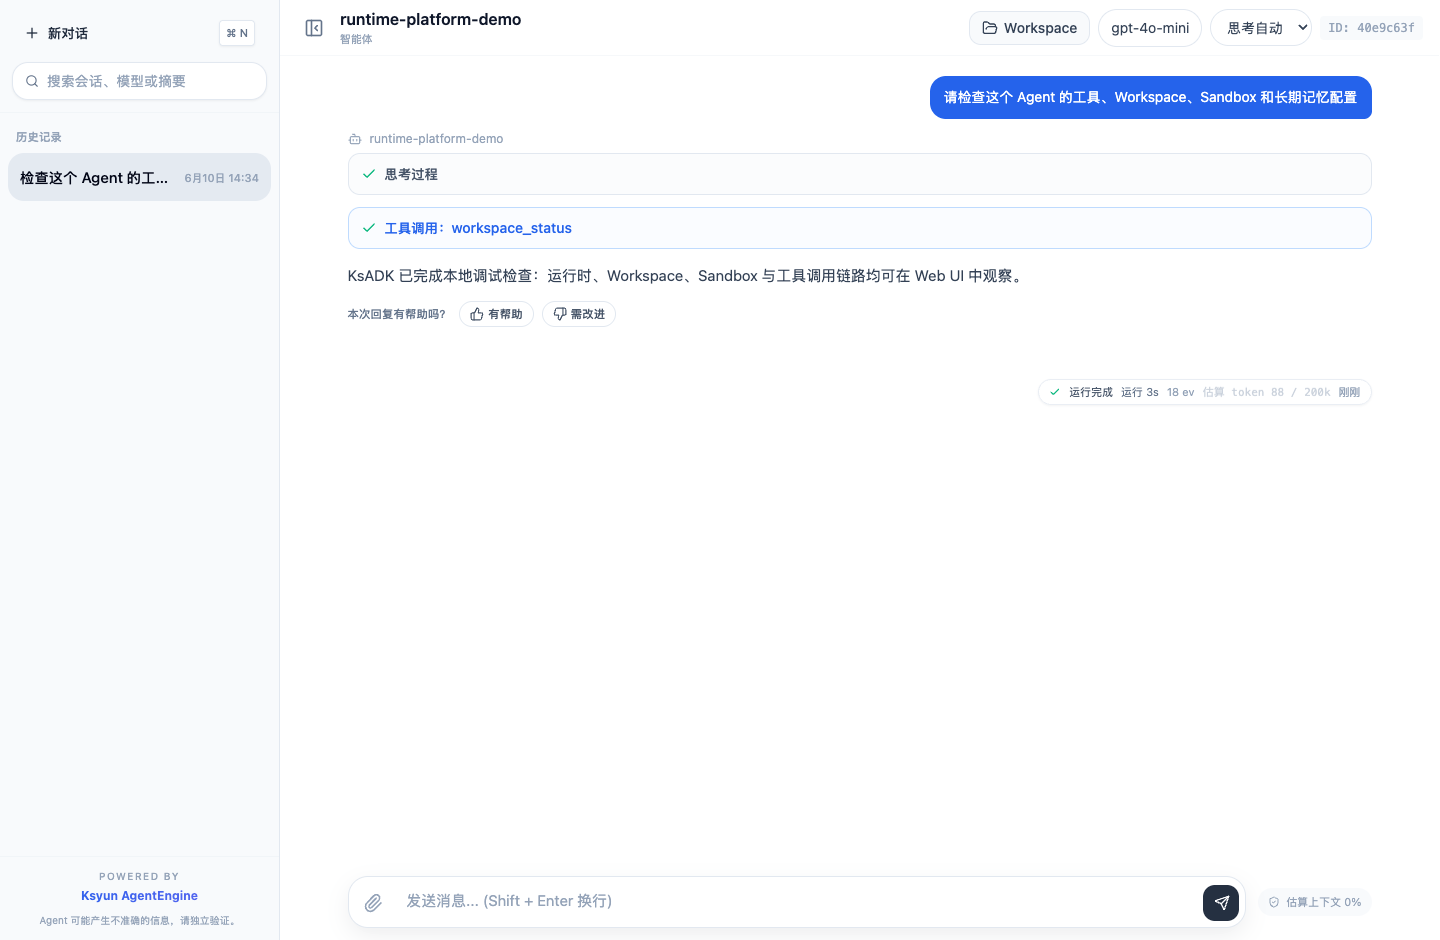Collapse the sidebar with the panel icon
The height and width of the screenshot is (940, 1440).
pyautogui.click(x=314, y=28)
